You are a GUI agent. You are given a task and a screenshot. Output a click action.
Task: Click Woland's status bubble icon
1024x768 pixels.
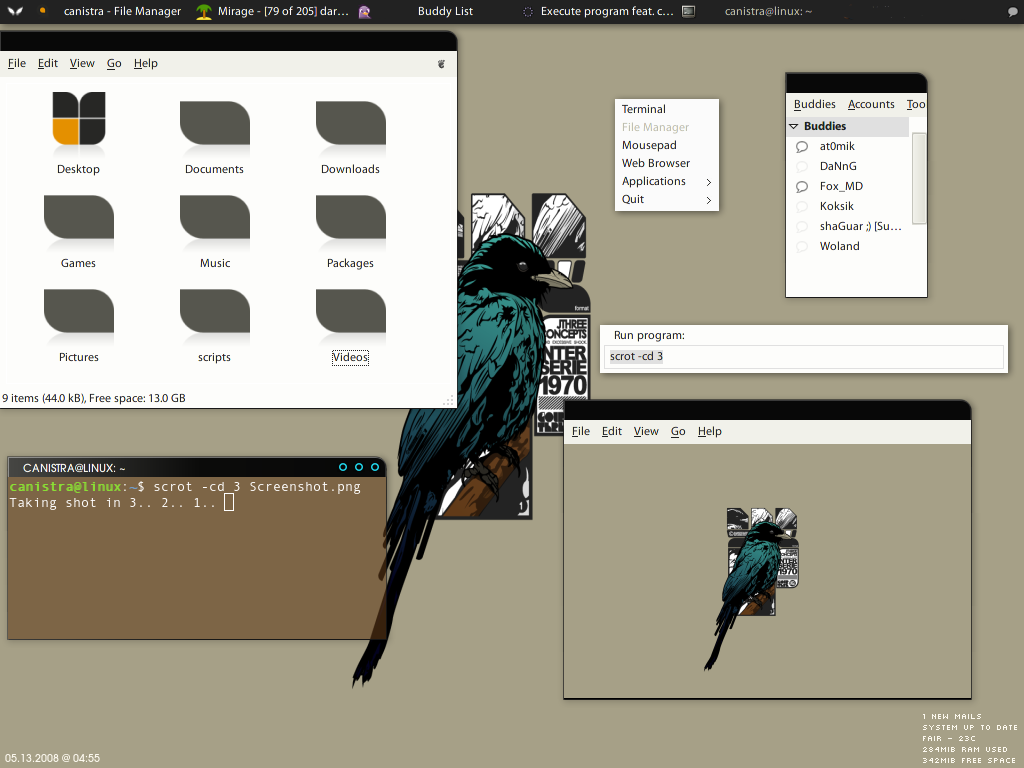click(x=802, y=246)
